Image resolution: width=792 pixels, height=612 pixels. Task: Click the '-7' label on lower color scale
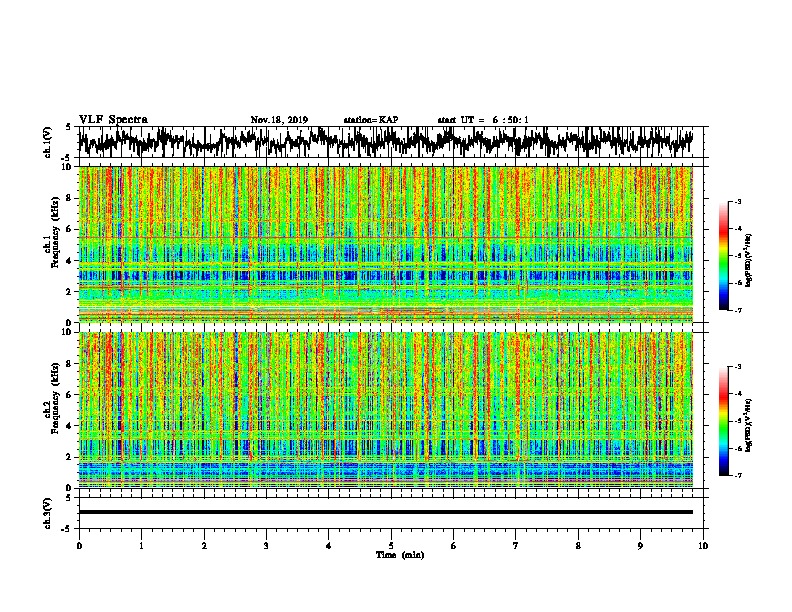pyautogui.click(x=737, y=475)
